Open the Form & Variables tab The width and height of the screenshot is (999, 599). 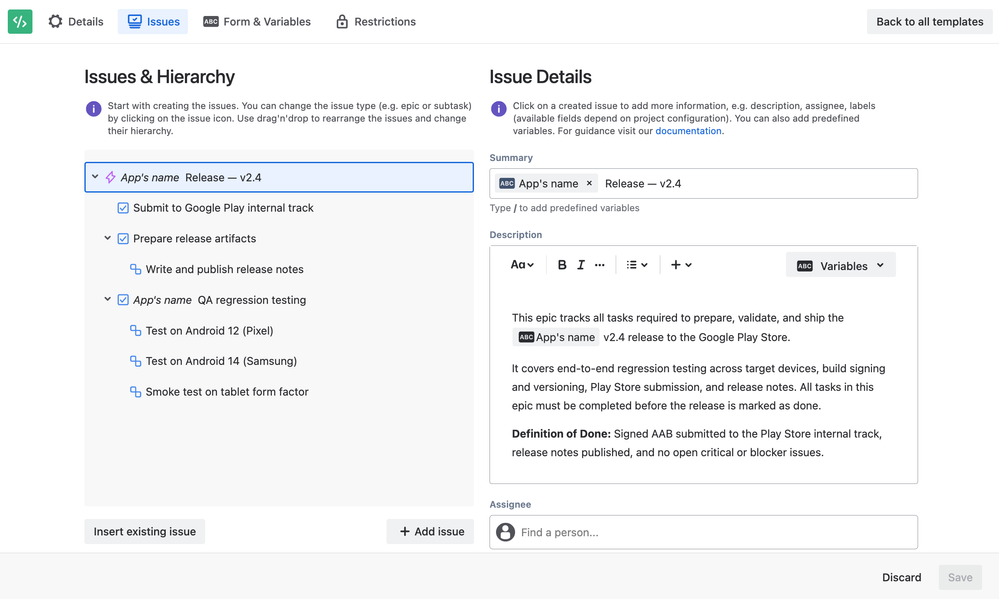257,22
